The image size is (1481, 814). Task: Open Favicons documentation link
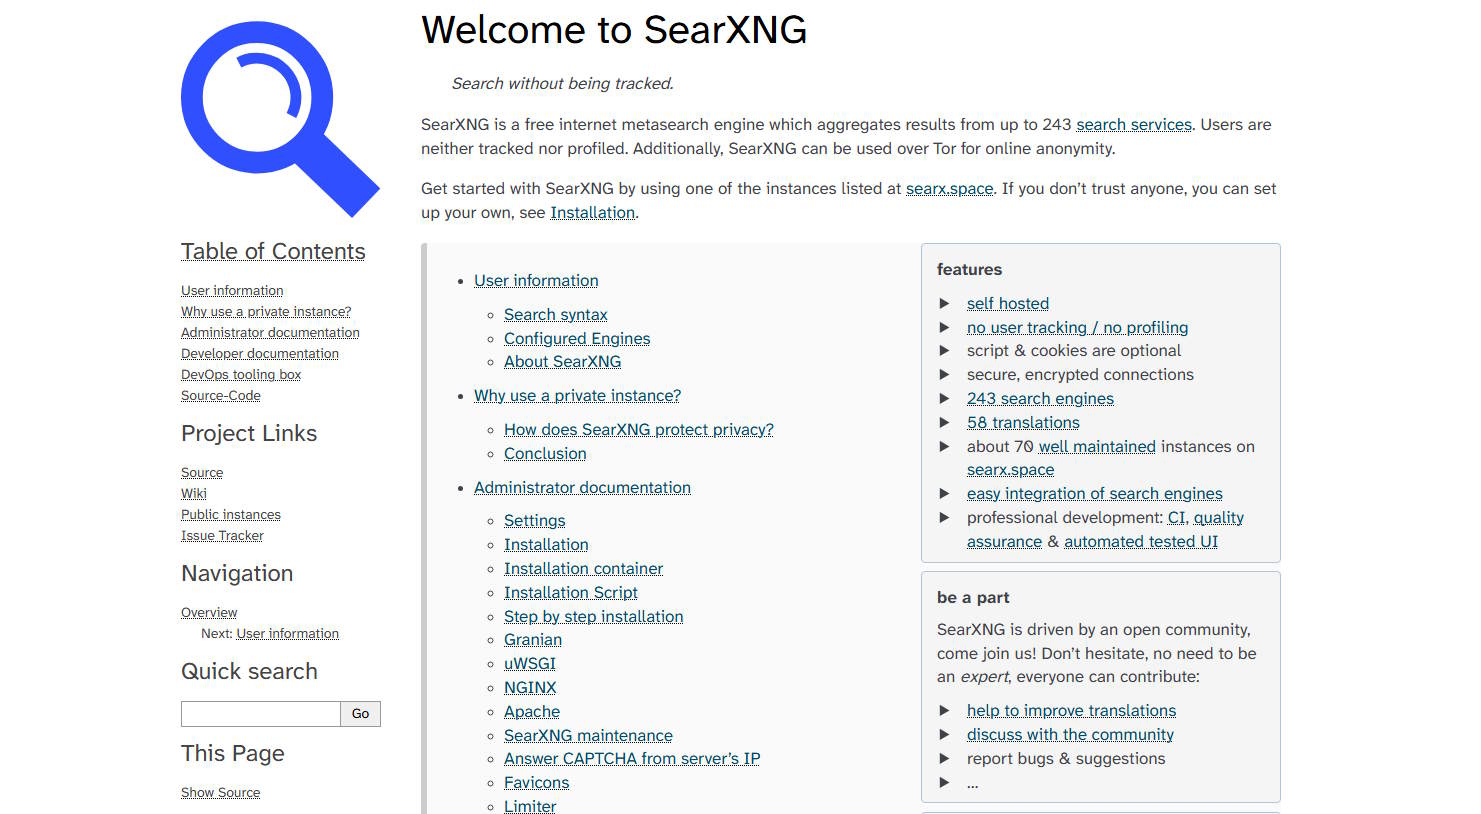[537, 783]
